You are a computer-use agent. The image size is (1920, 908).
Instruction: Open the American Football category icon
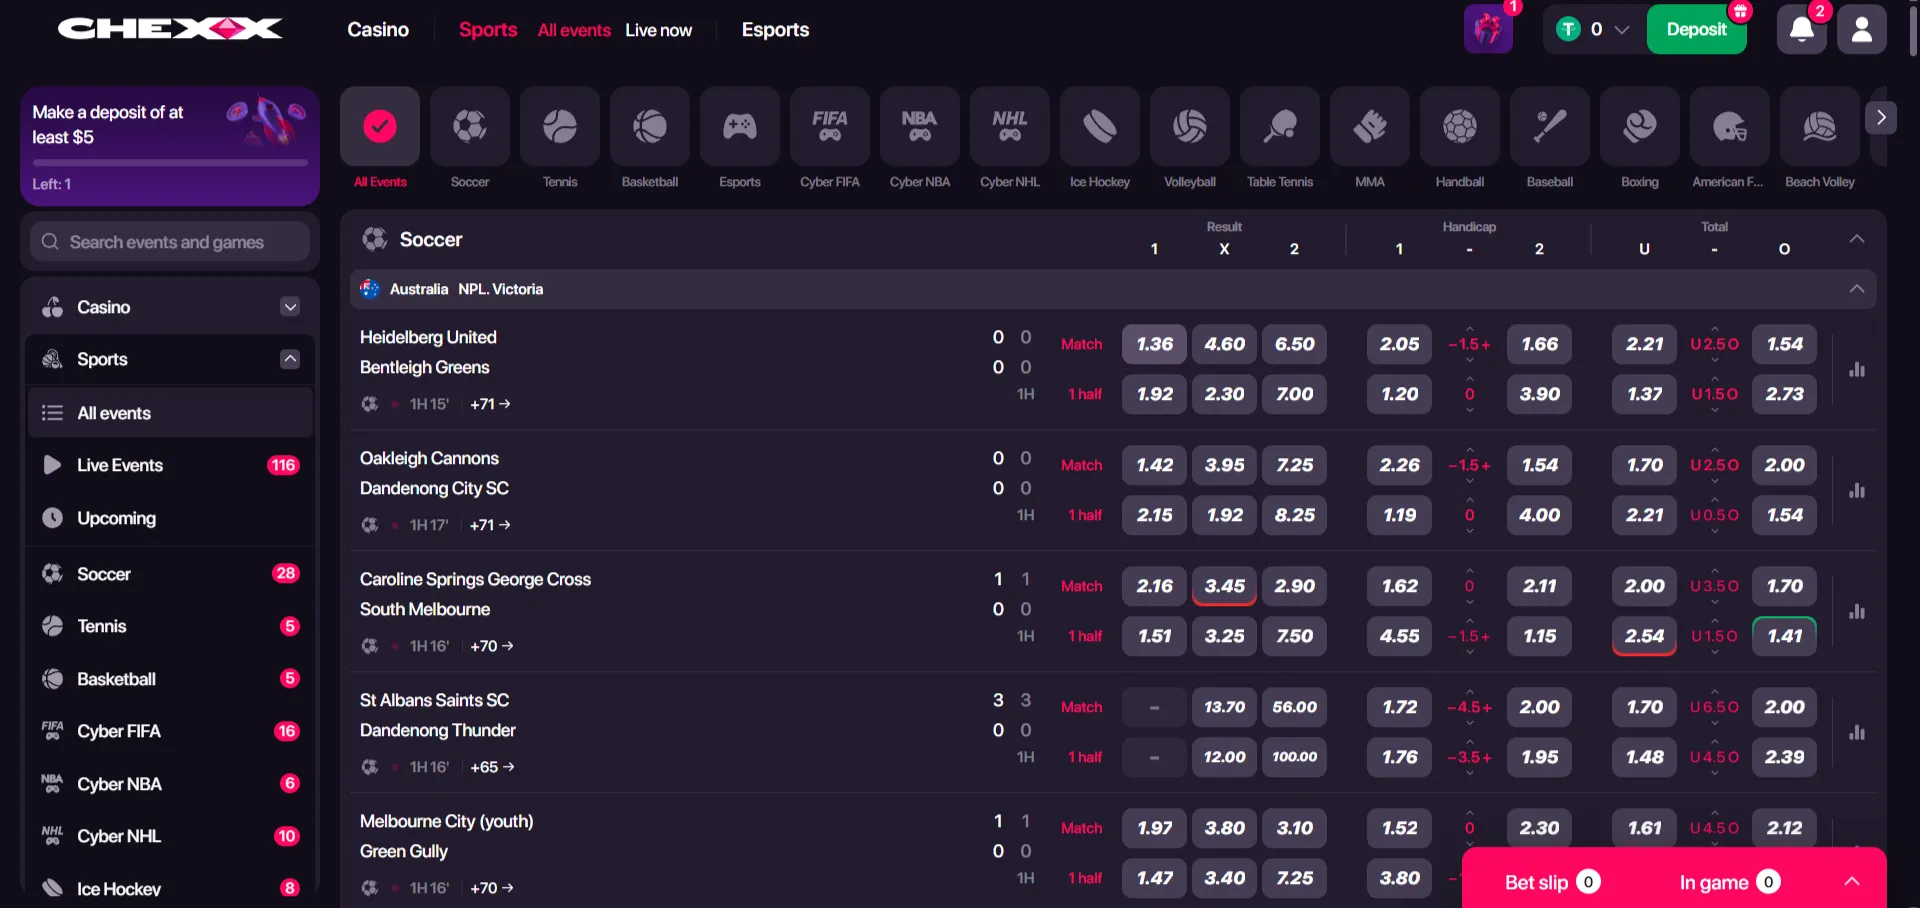pyautogui.click(x=1730, y=127)
